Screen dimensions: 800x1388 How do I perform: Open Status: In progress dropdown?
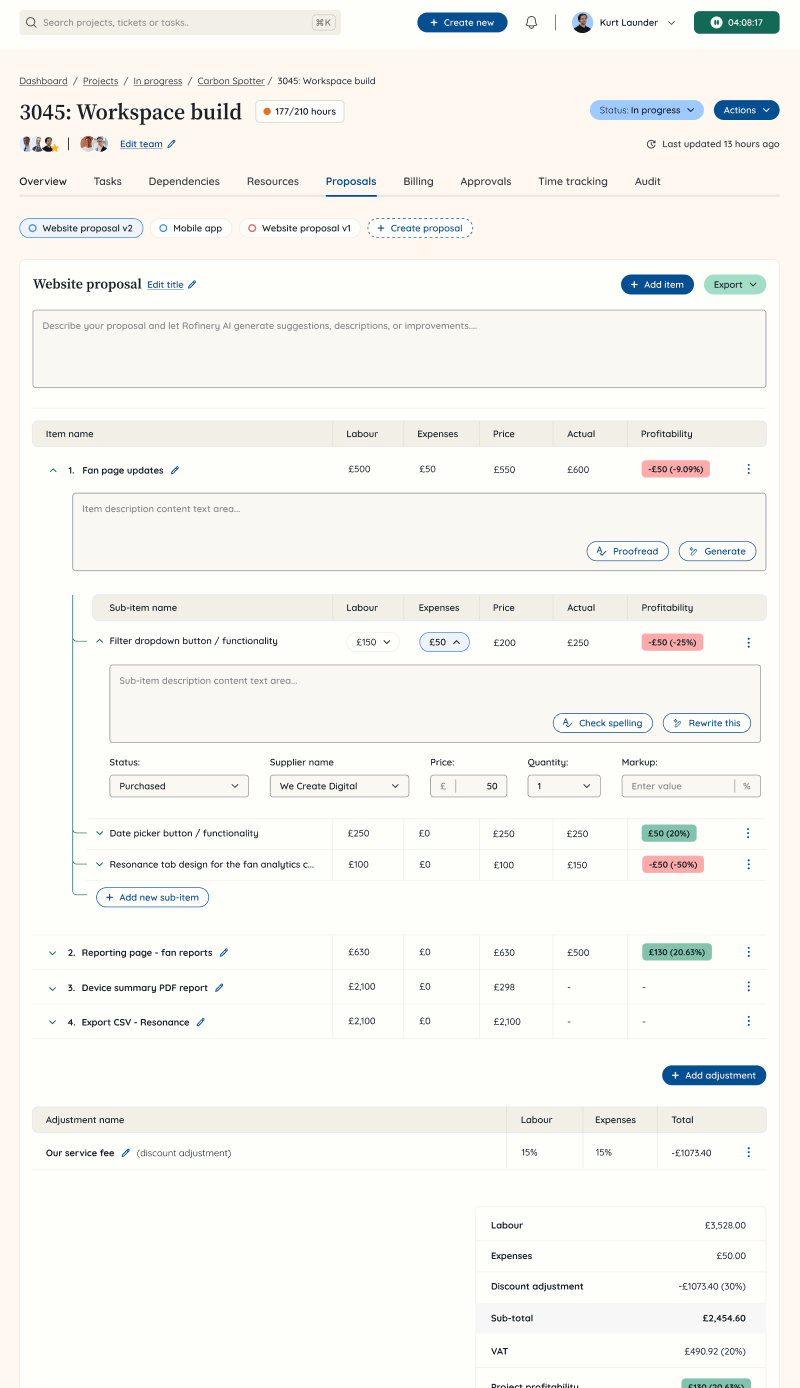[646, 110]
